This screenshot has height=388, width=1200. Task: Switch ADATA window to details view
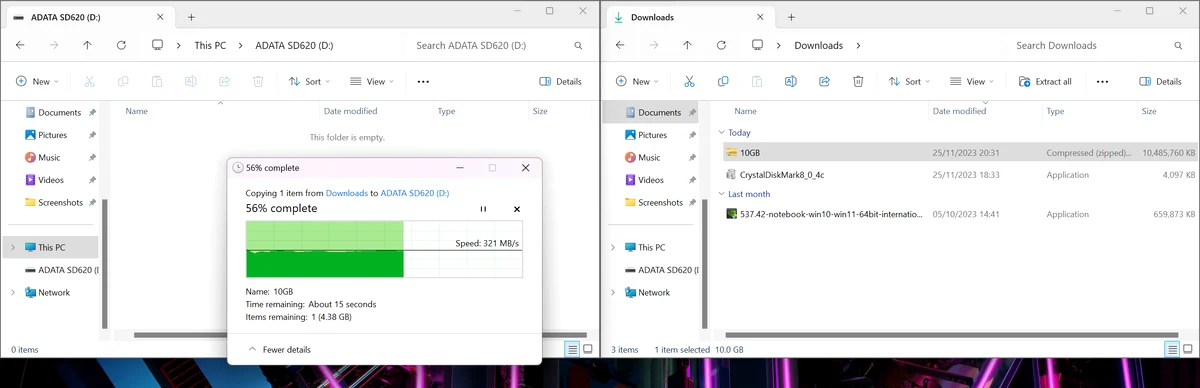572,349
